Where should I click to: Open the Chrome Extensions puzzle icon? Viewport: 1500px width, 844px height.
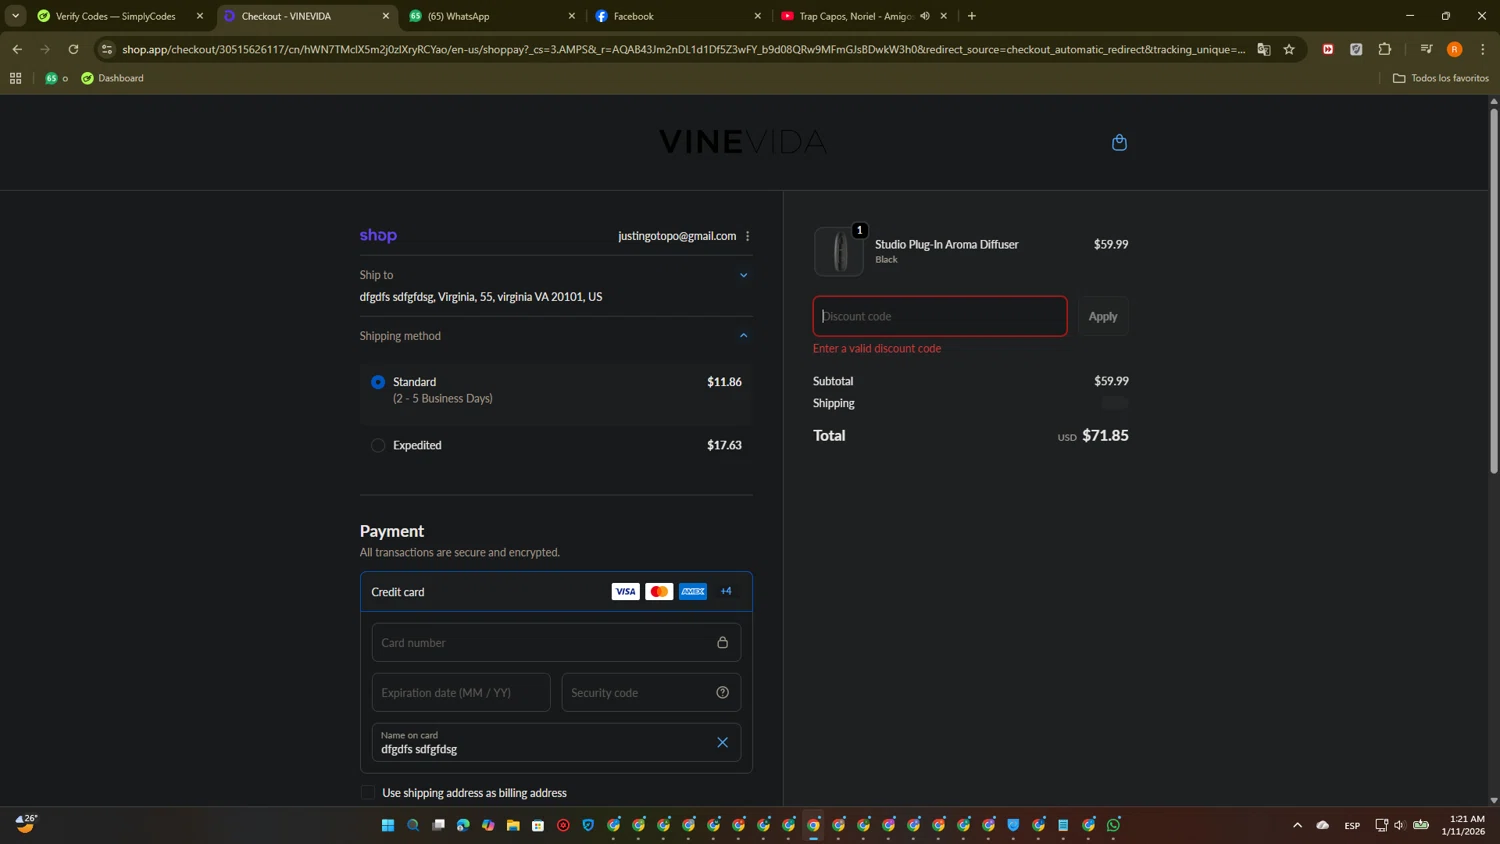(1385, 49)
